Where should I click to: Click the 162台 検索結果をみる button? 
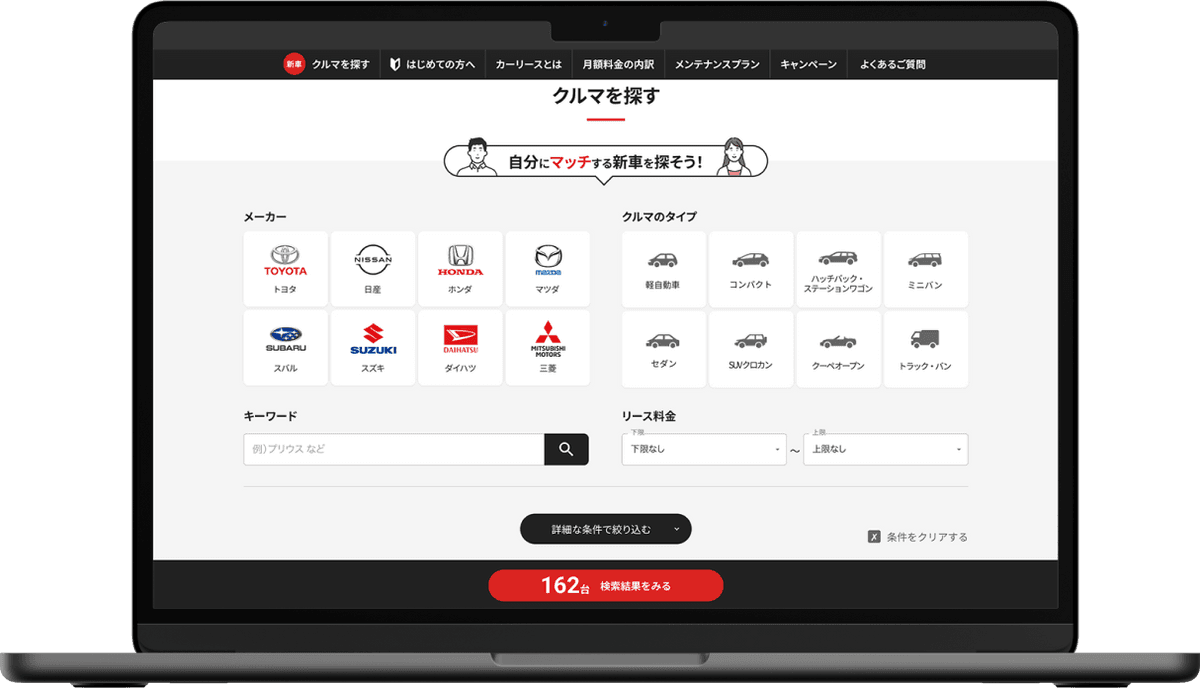(606, 586)
